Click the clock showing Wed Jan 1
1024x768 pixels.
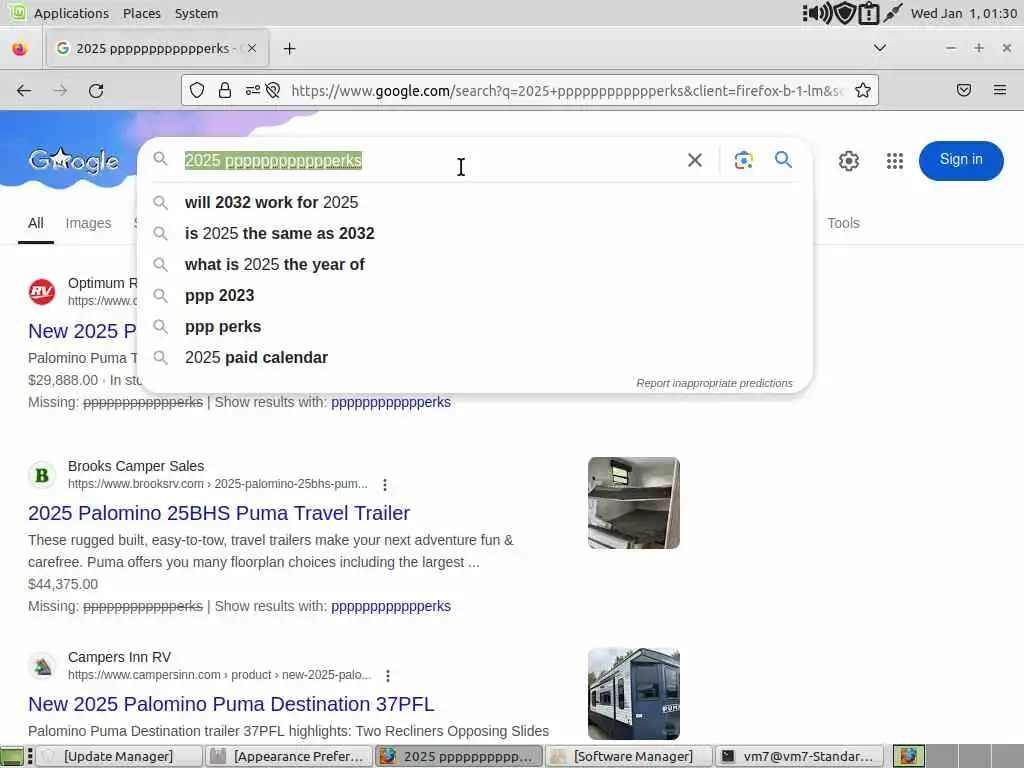pyautogui.click(x=963, y=13)
